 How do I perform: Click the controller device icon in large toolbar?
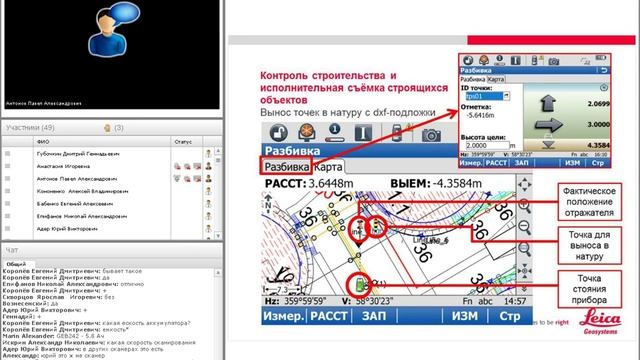[397, 133]
